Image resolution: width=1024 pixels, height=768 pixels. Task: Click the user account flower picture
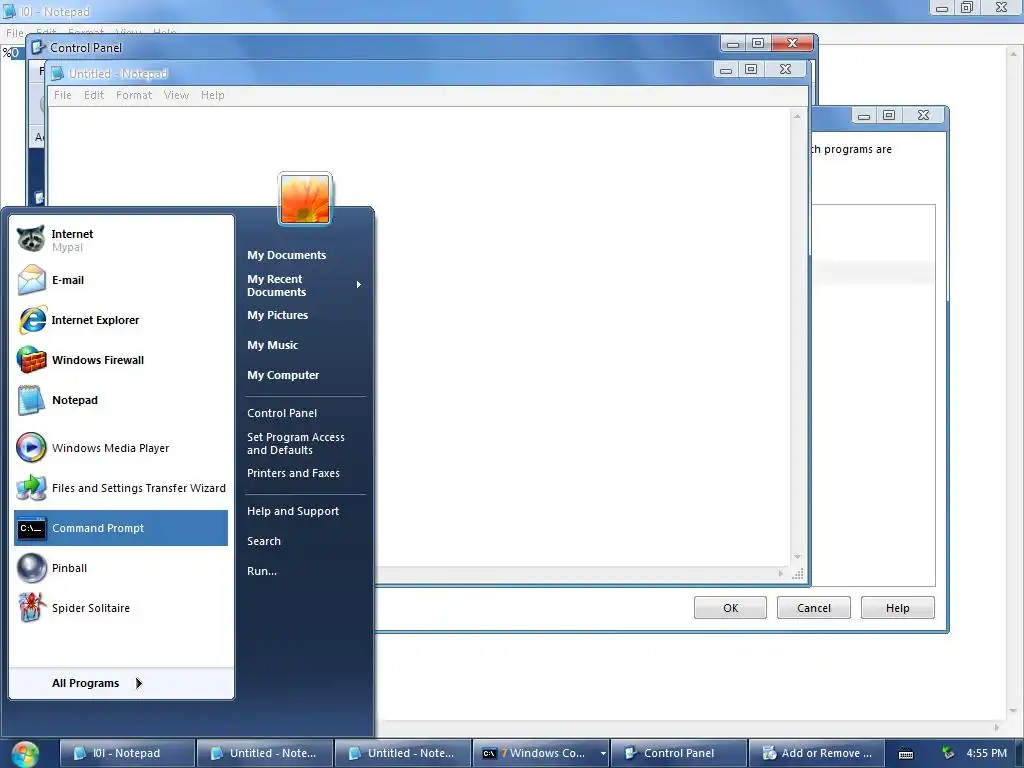[305, 199]
